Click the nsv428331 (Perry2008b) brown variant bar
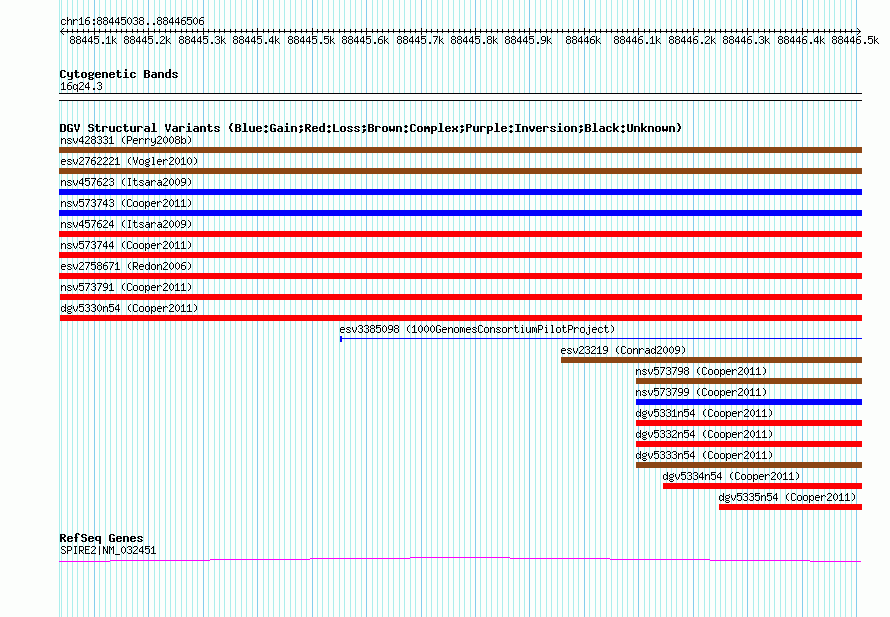Viewport: 890px width, 617px height. tap(460, 150)
